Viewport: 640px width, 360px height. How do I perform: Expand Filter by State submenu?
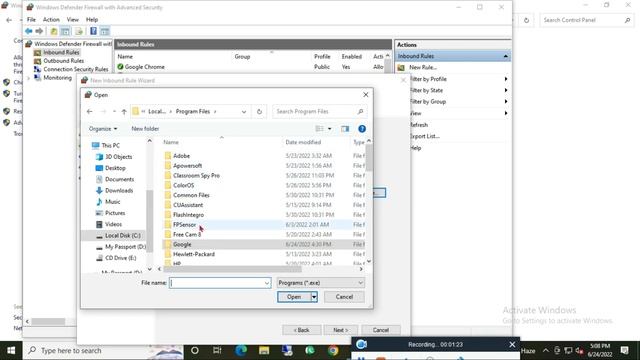tap(505, 90)
